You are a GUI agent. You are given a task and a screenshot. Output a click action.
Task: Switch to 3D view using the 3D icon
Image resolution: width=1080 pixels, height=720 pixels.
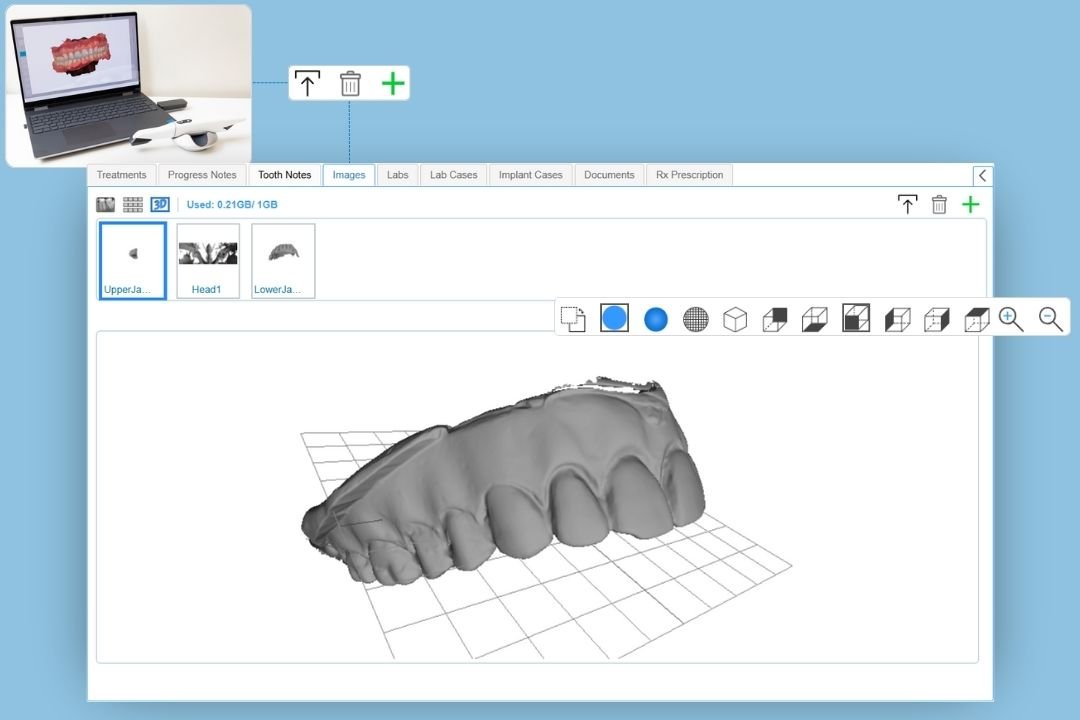(161, 203)
